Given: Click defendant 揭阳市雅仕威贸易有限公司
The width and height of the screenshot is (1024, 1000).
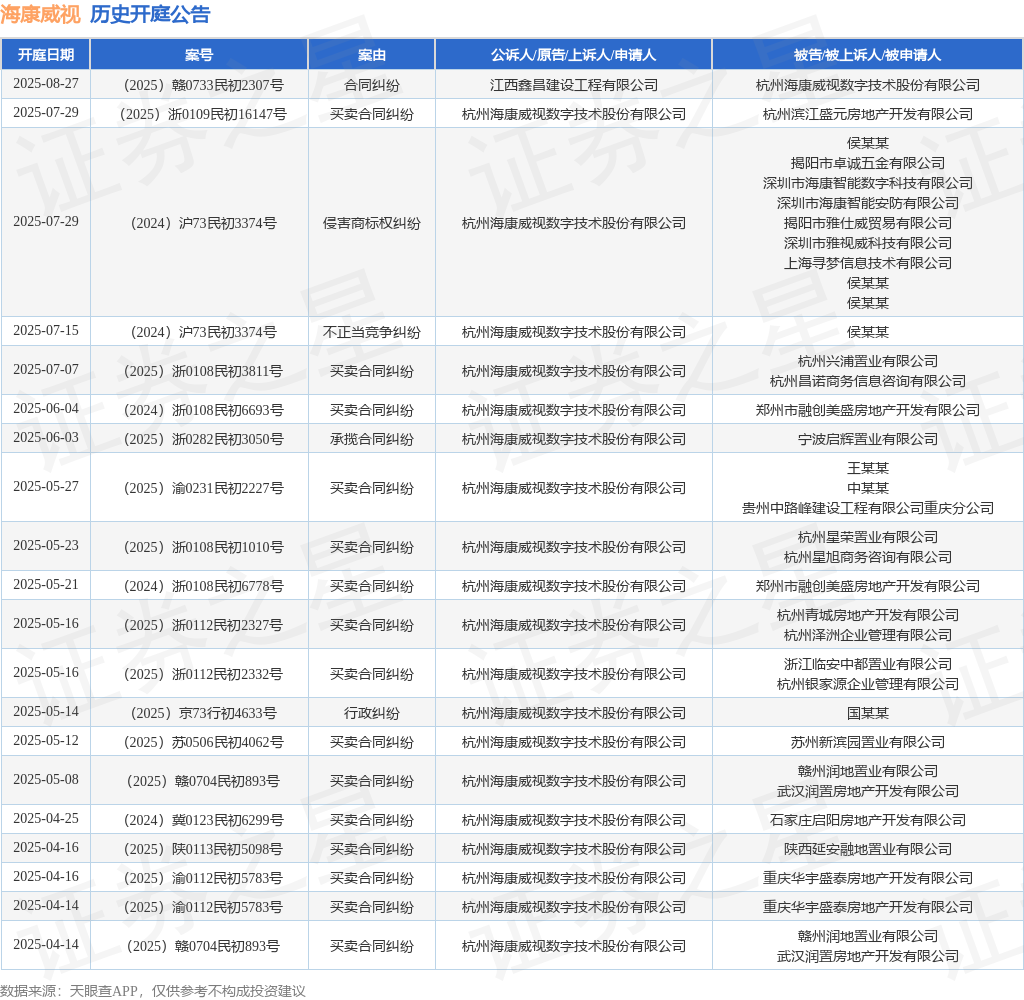Looking at the screenshot, I should coord(867,223).
